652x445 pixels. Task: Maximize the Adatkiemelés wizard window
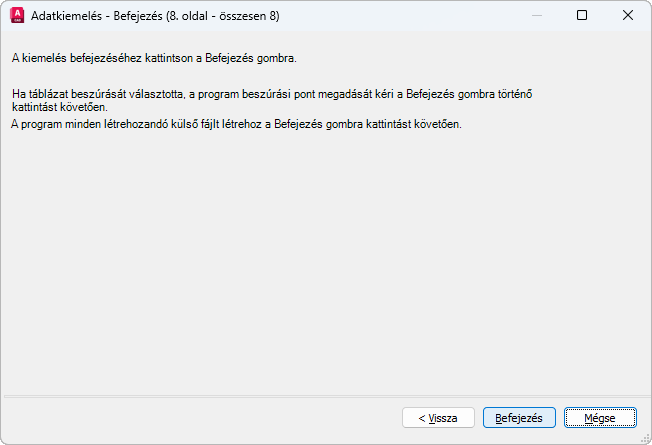click(582, 16)
